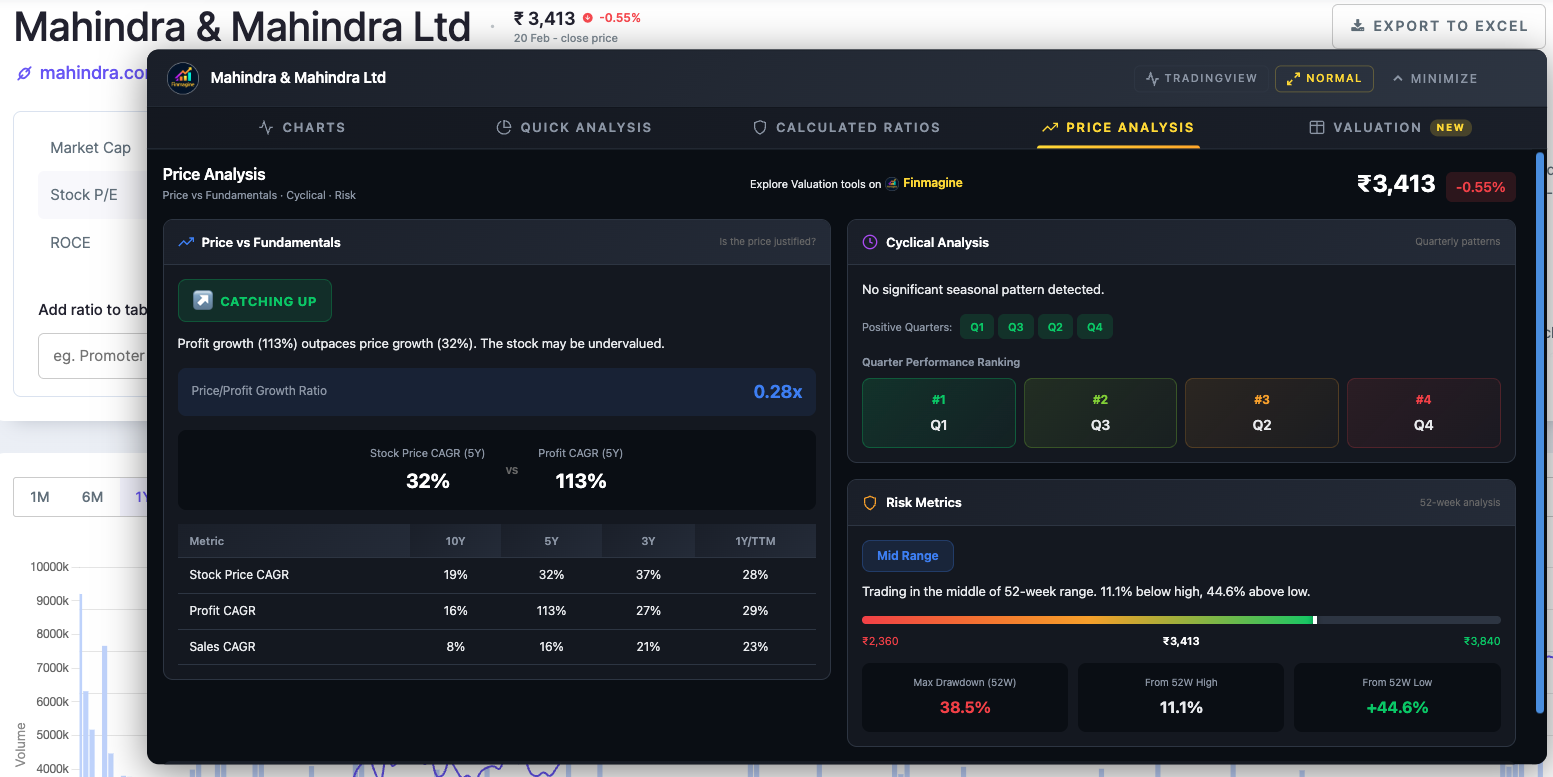Click the Finmagine valuation tools link
The height and width of the screenshot is (777, 1553).
(x=930, y=183)
